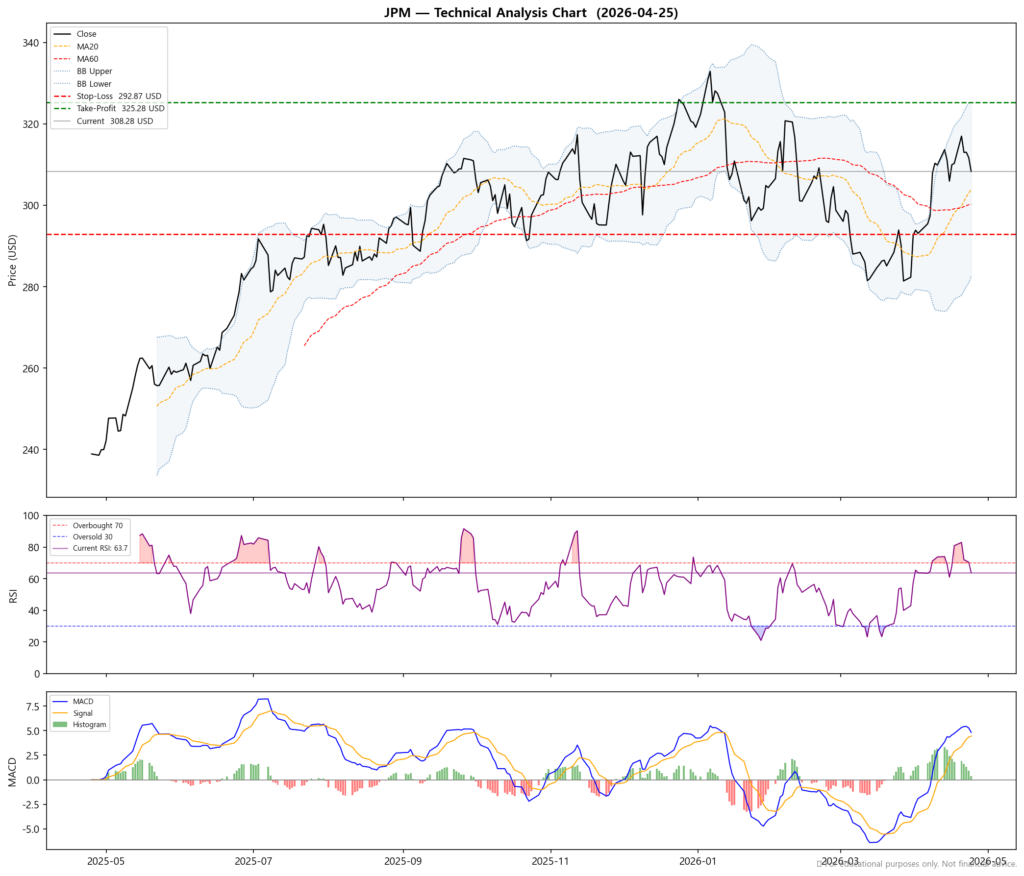
Task: Click the MACD line legend entry
Action: (x=84, y=701)
